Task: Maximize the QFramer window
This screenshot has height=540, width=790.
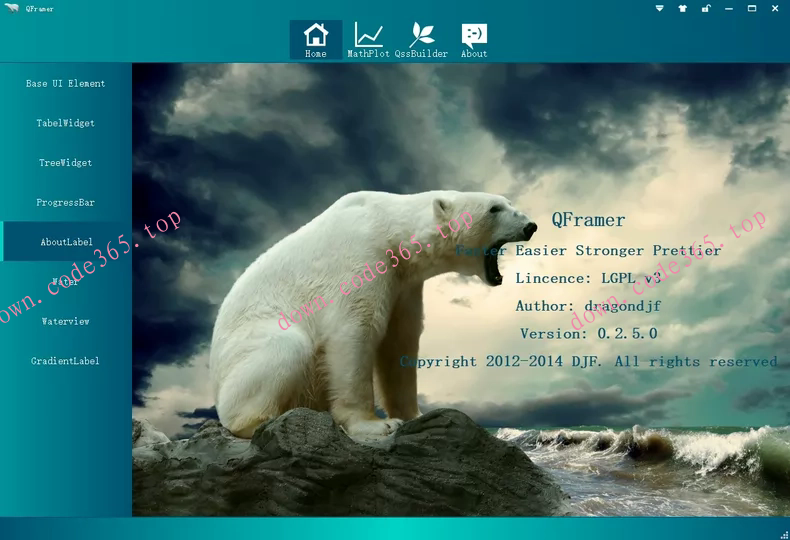Action: point(752,9)
